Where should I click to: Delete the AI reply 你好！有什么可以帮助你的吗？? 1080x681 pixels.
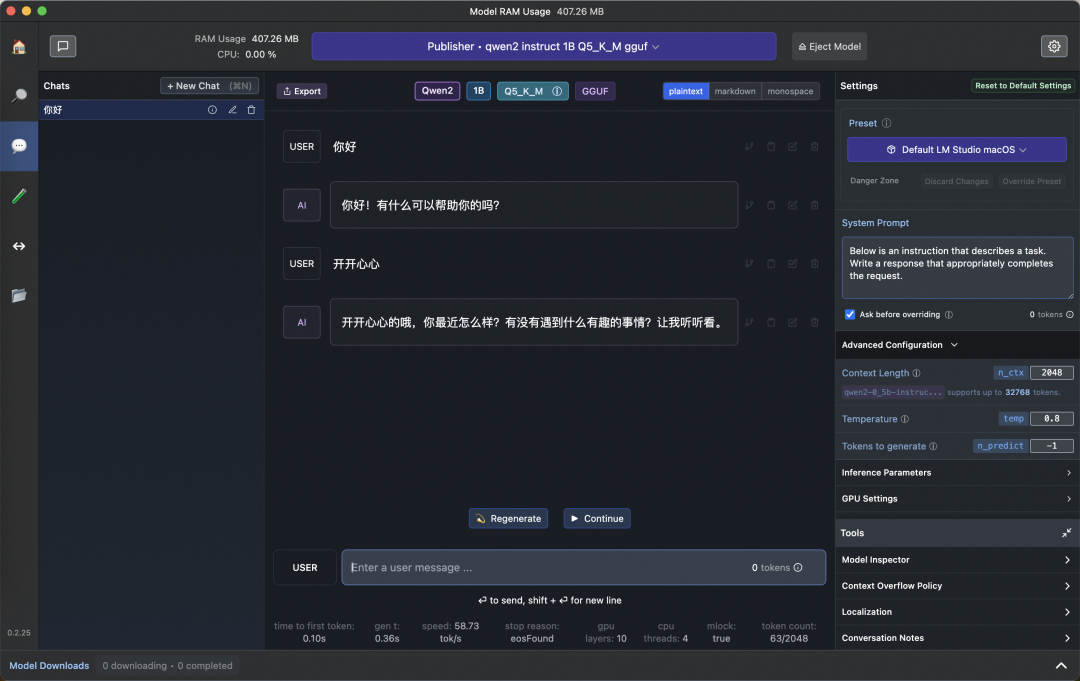(814, 205)
